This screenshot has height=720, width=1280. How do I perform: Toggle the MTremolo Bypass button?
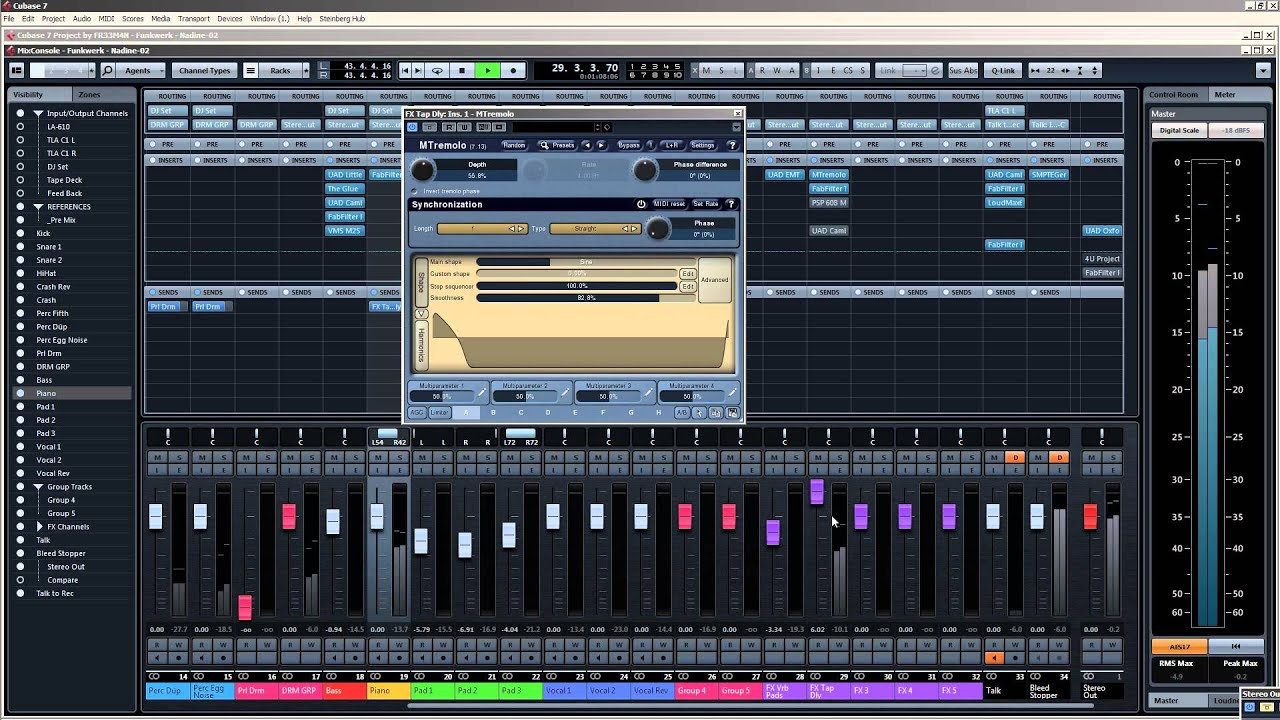coord(628,145)
